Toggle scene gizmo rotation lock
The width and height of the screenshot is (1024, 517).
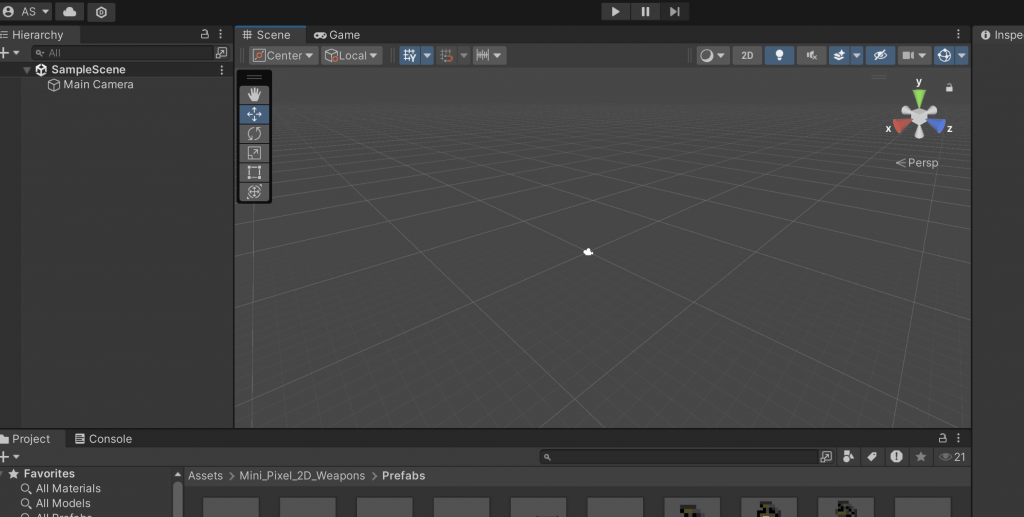[949, 87]
